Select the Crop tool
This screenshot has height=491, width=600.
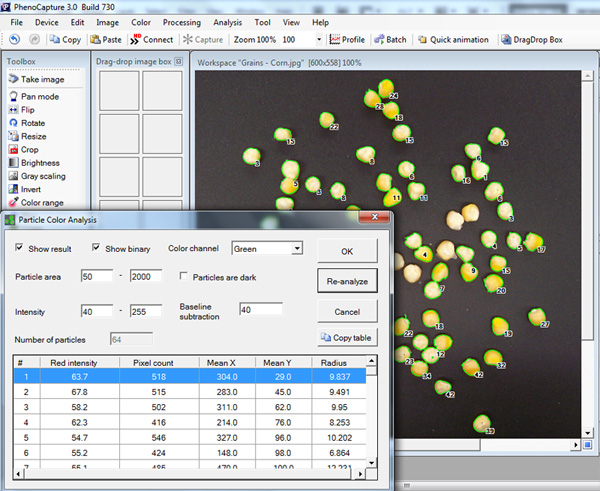coord(29,149)
